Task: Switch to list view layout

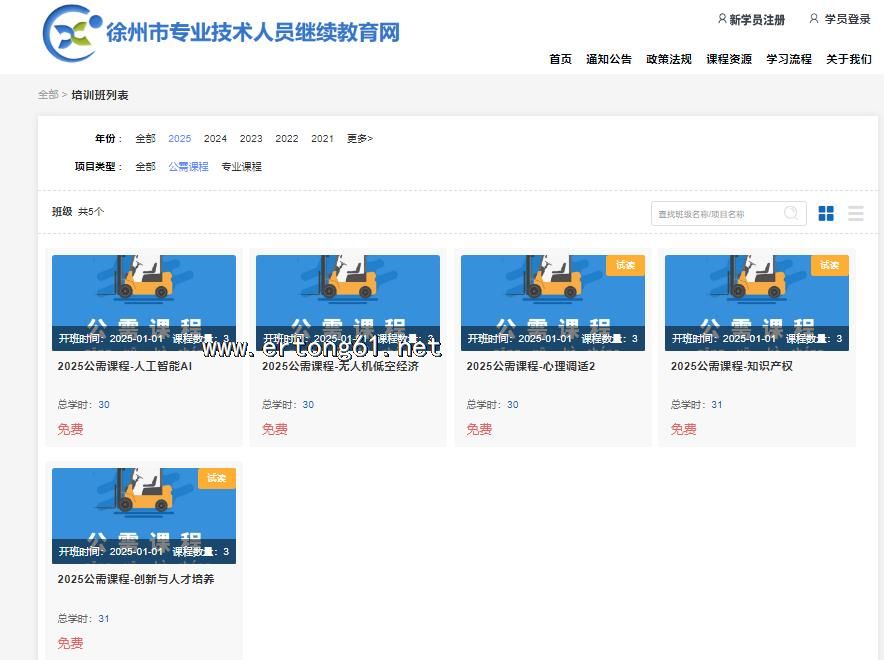Action: pyautogui.click(x=855, y=213)
